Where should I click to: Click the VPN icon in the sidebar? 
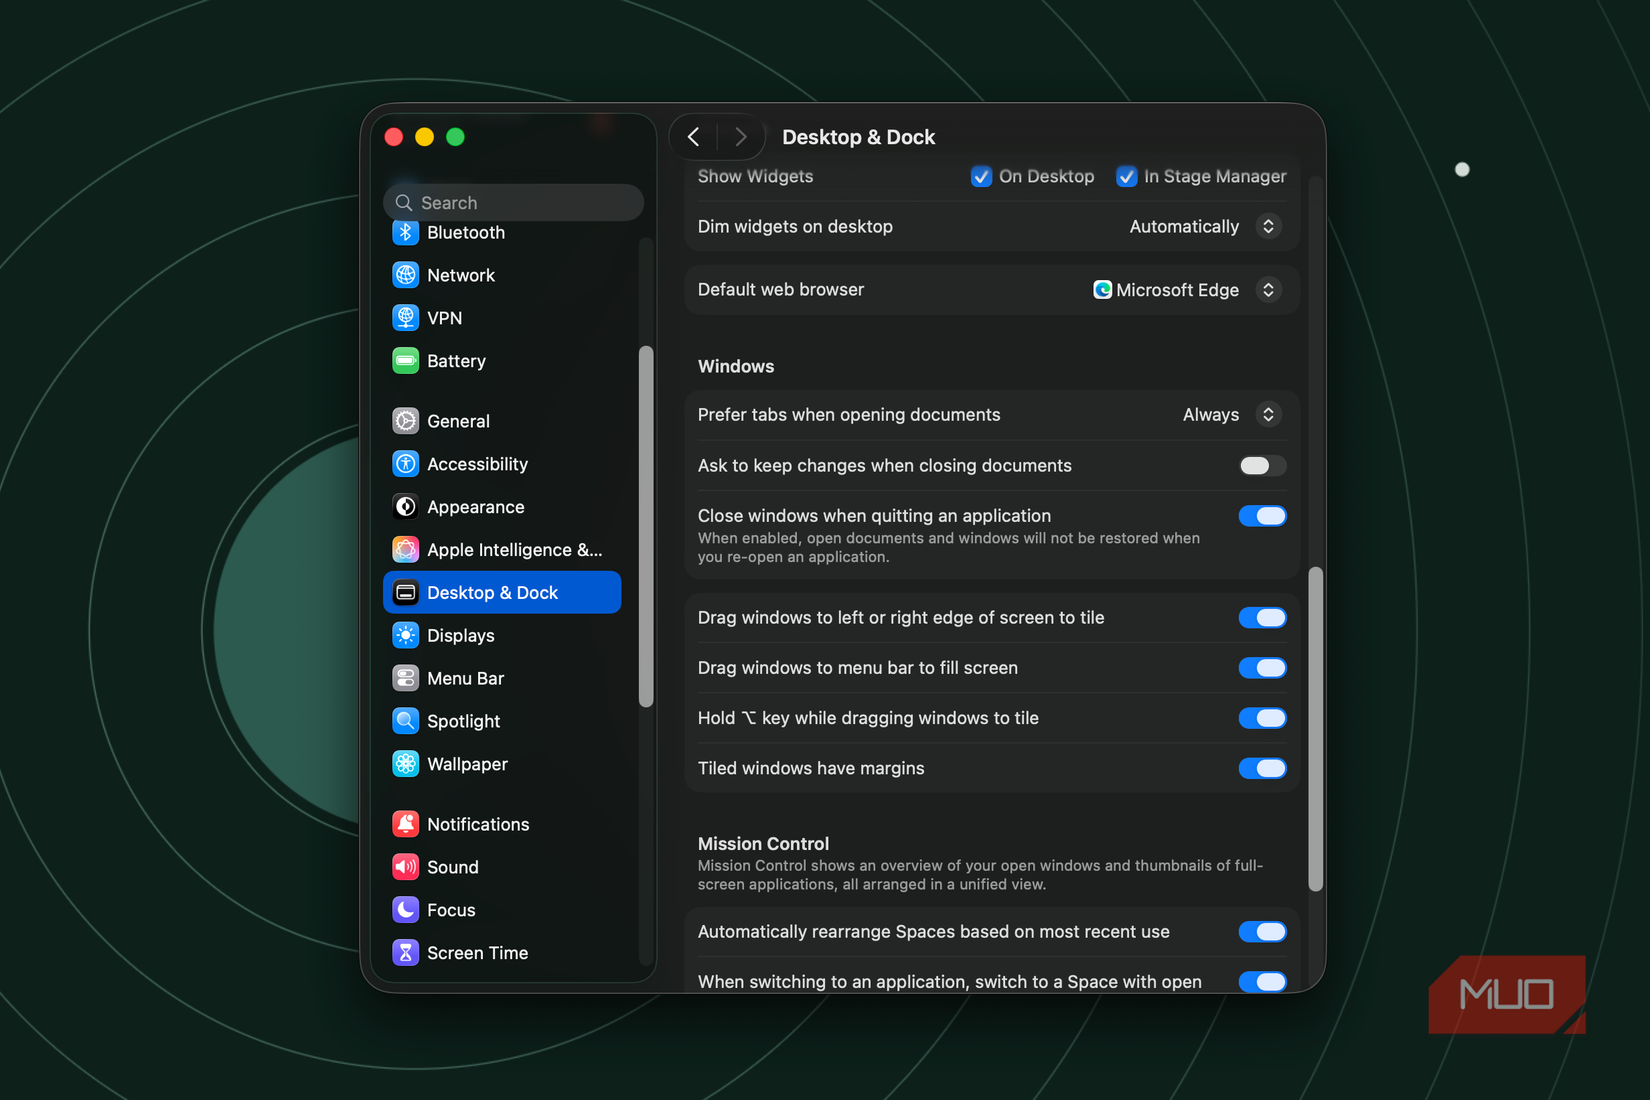[x=405, y=318]
